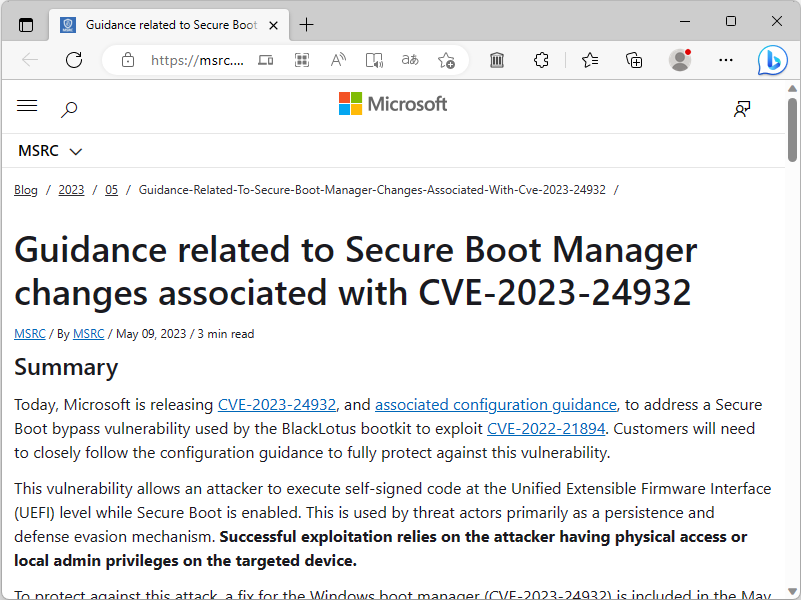Go to the Blog breadcrumb link

coord(26,190)
